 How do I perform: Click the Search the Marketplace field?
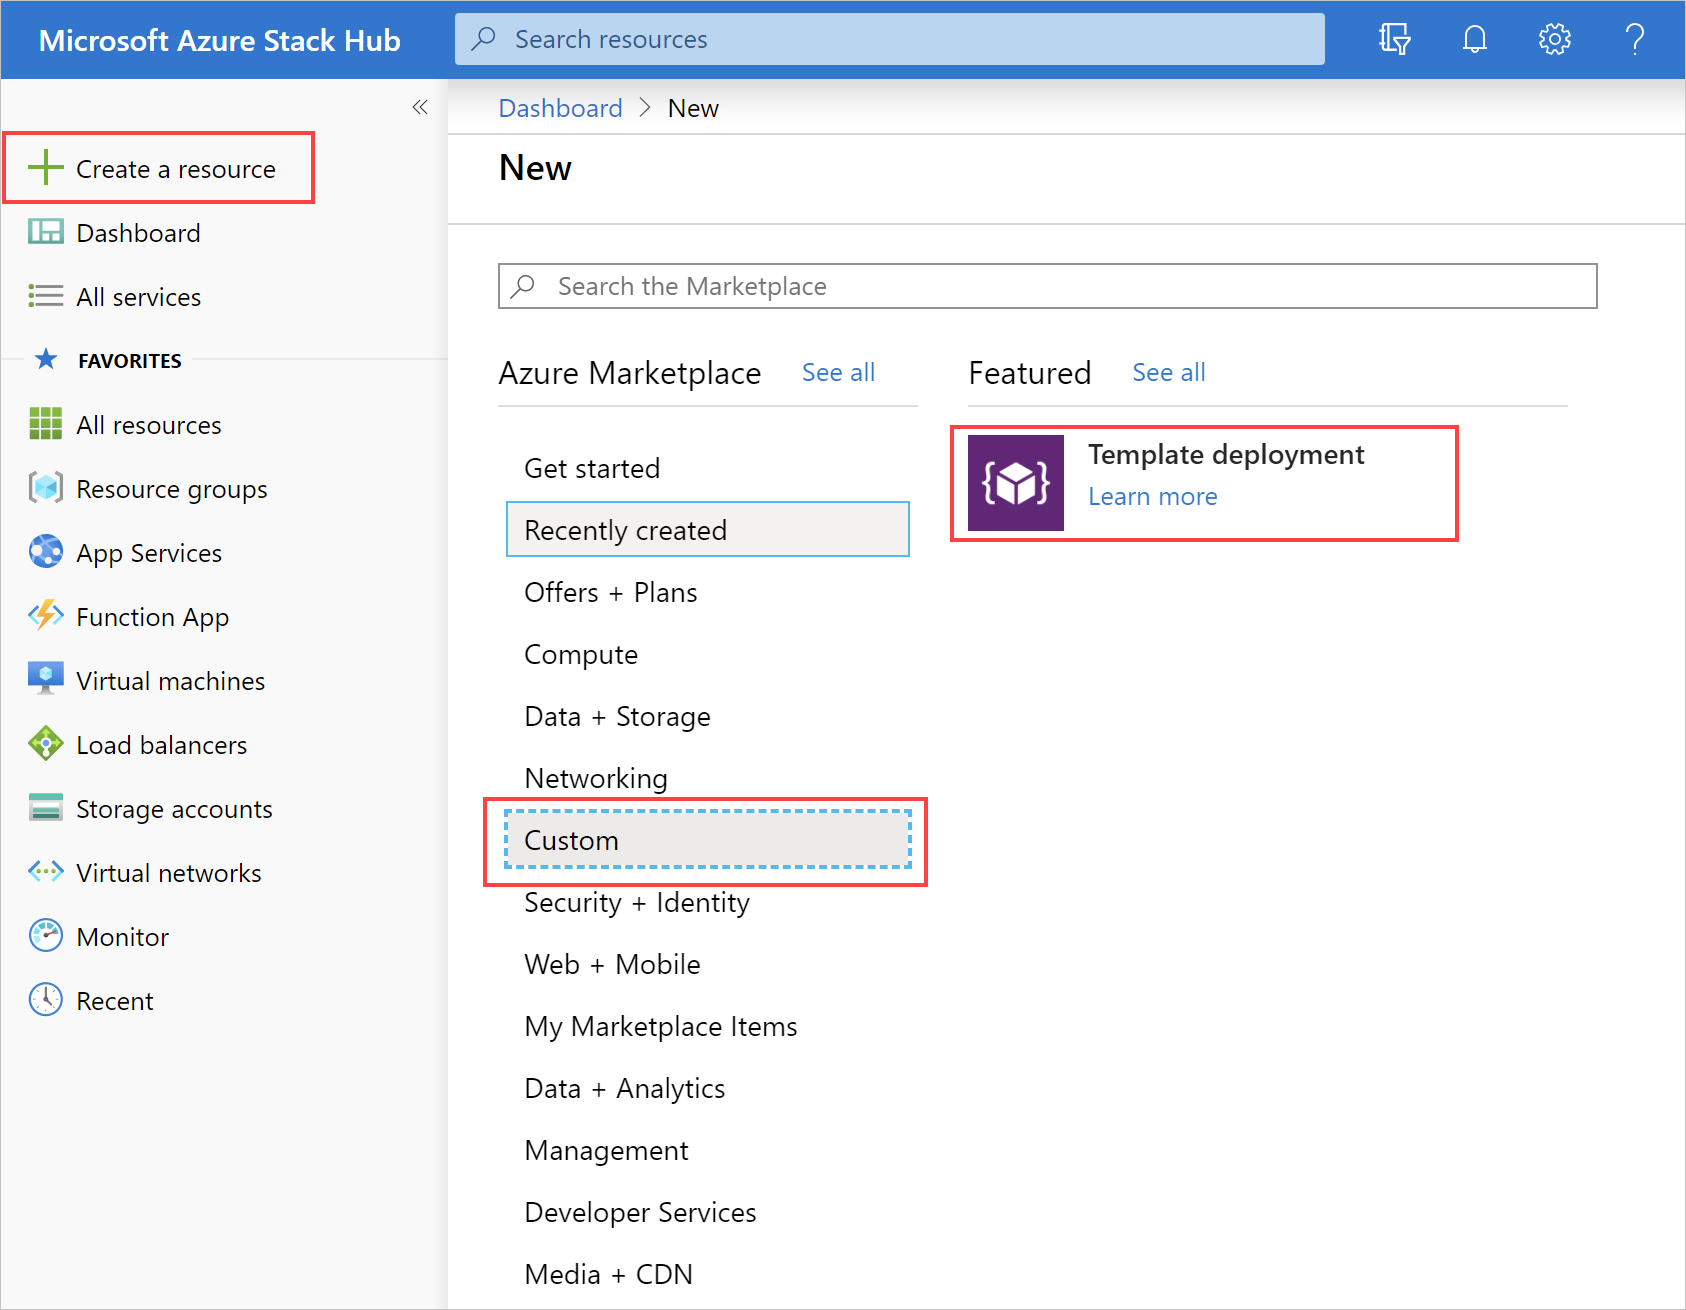[x=1047, y=286]
